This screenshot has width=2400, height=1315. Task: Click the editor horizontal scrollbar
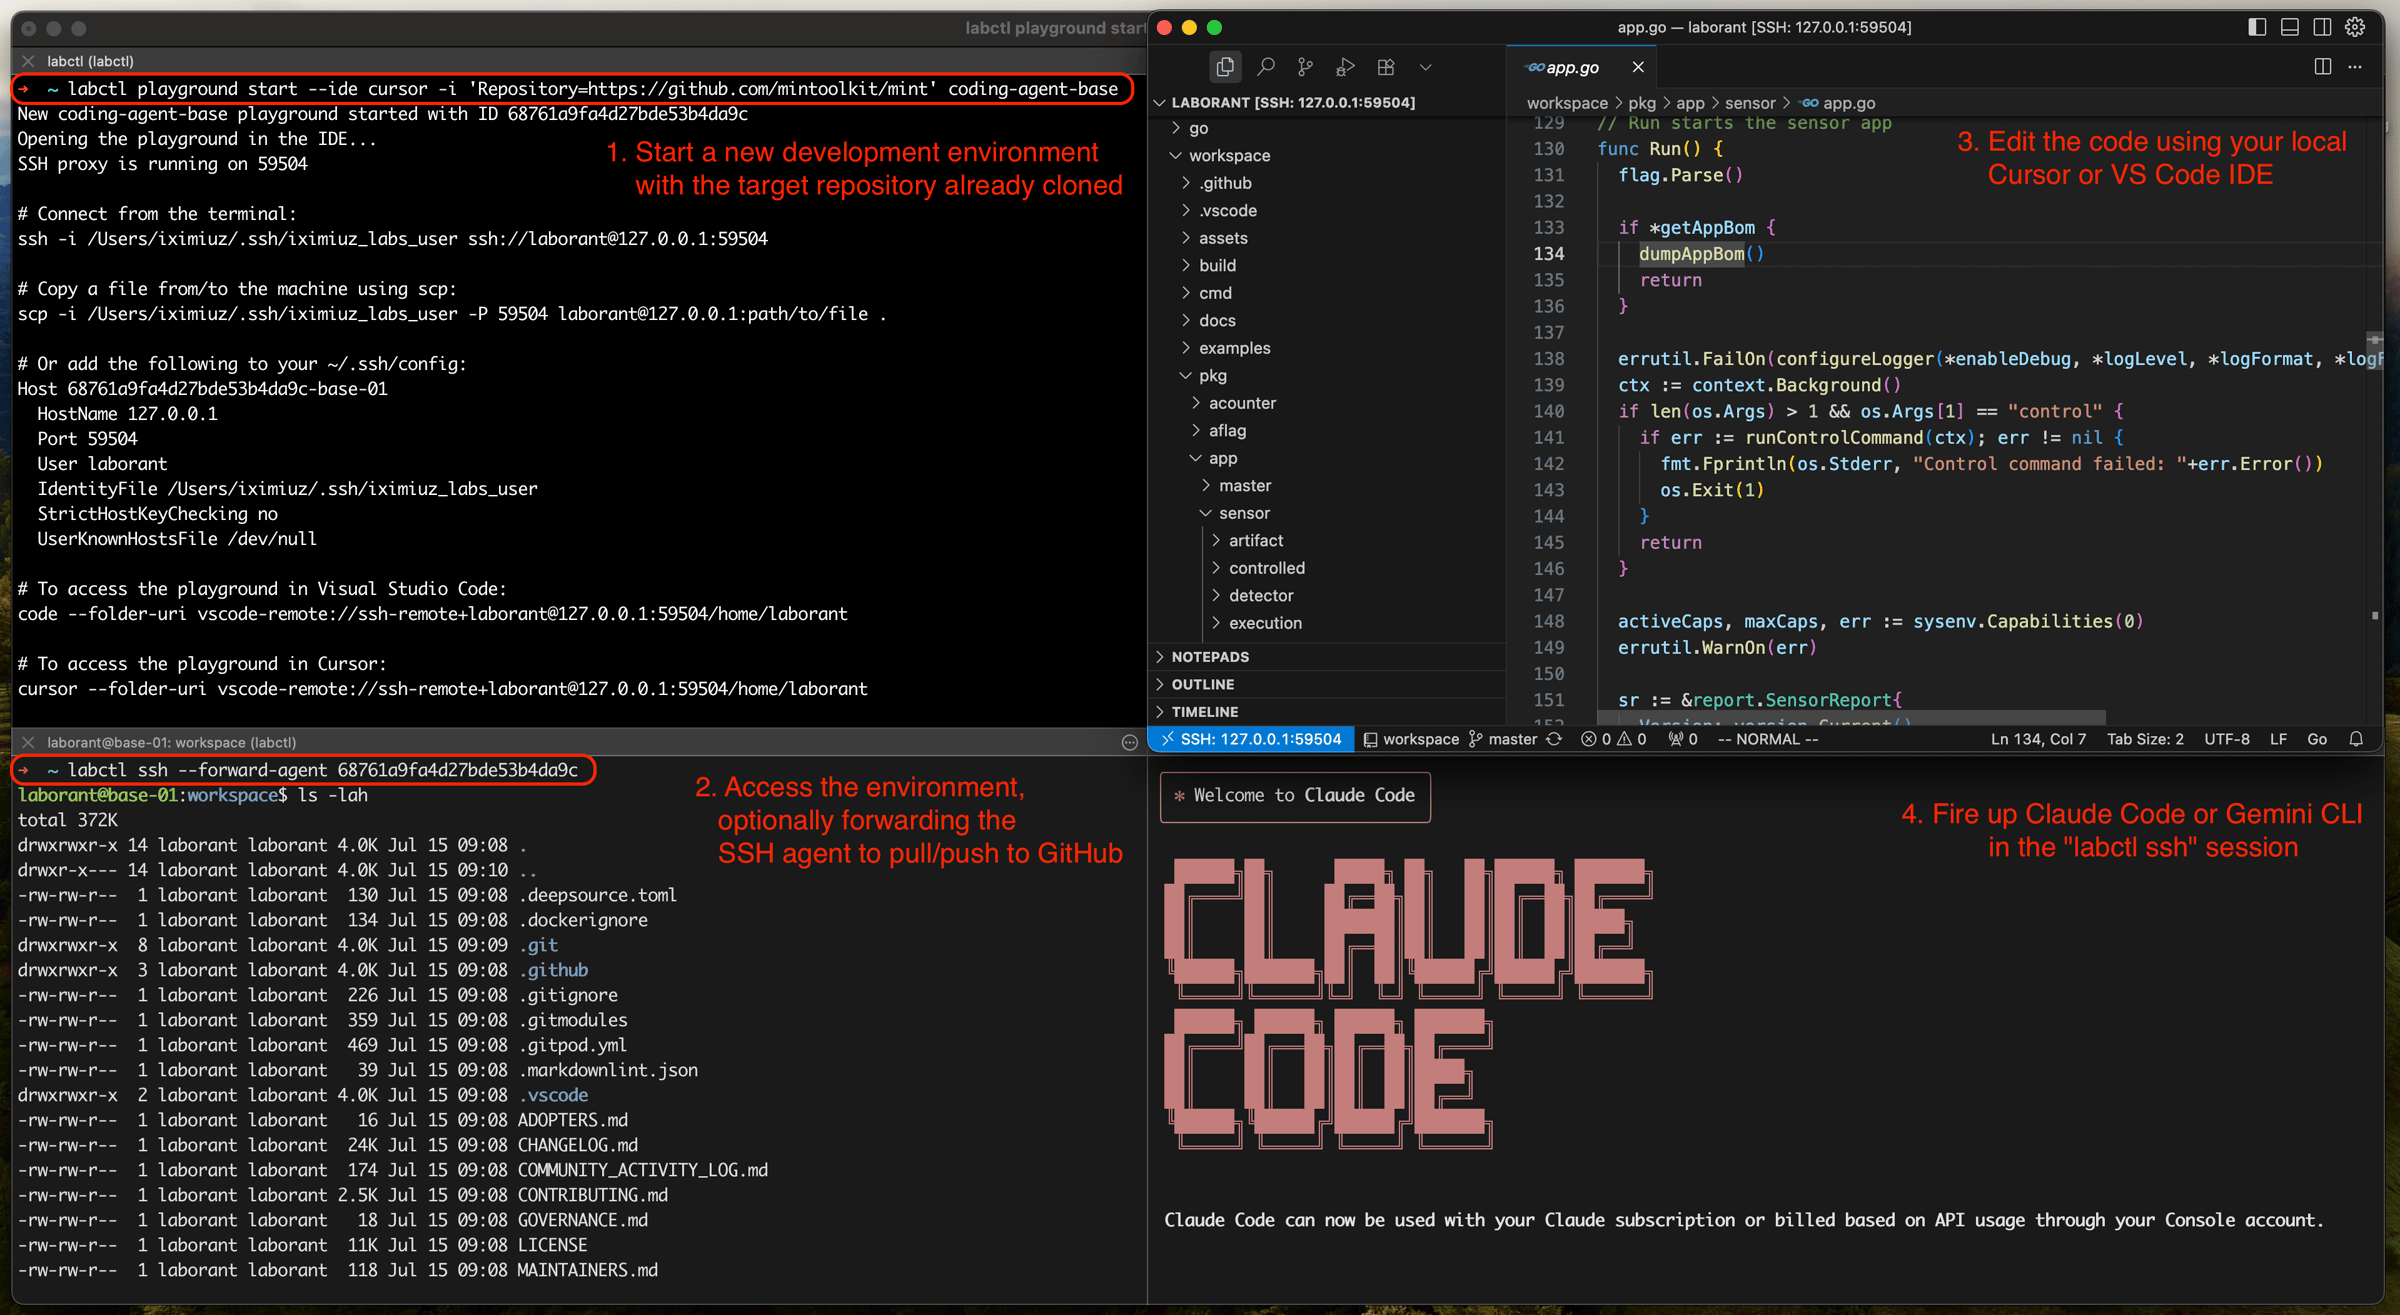point(1851,717)
